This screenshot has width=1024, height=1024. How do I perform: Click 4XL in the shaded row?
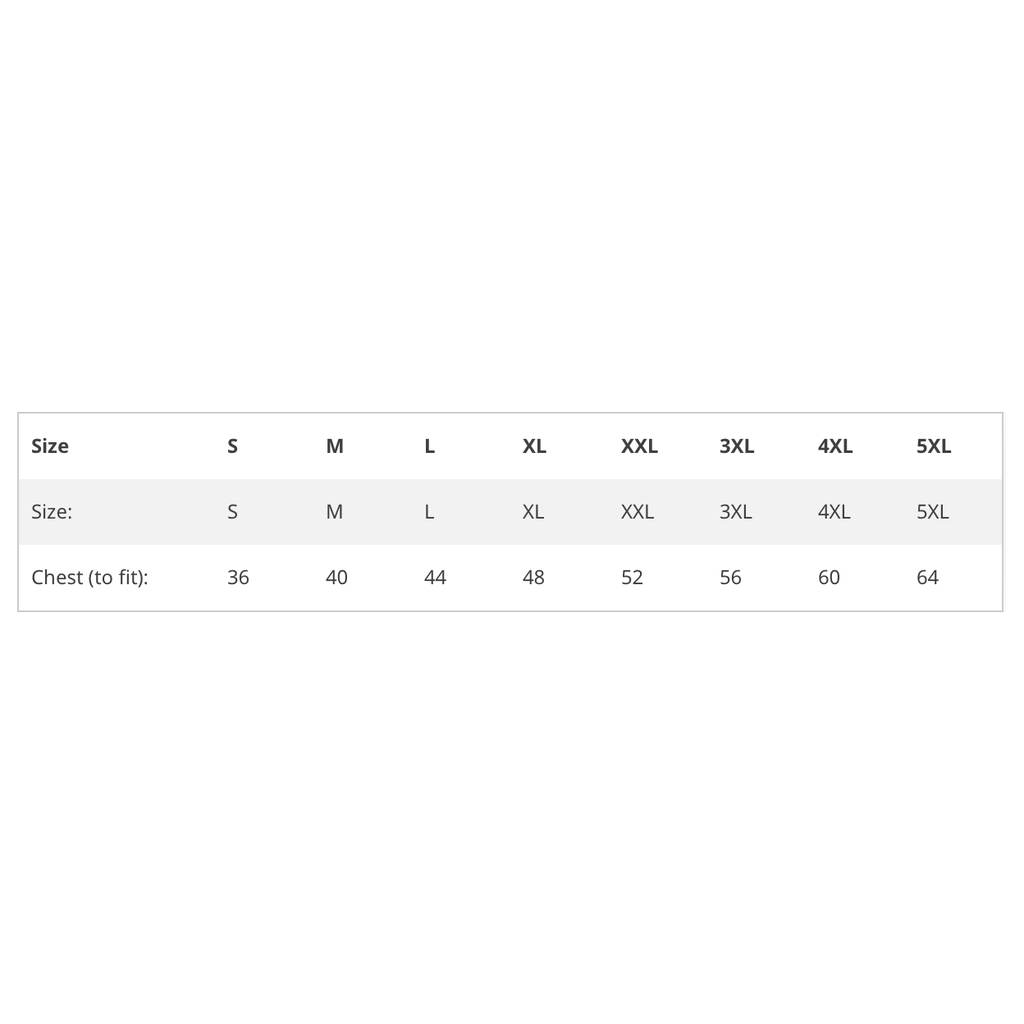834,512
